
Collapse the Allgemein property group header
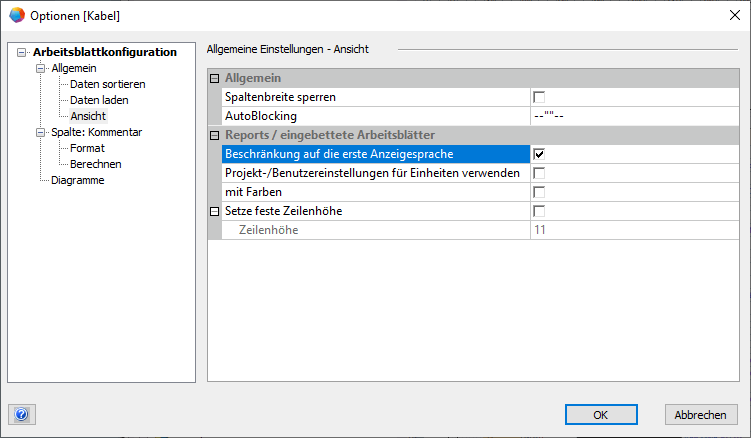215,78
